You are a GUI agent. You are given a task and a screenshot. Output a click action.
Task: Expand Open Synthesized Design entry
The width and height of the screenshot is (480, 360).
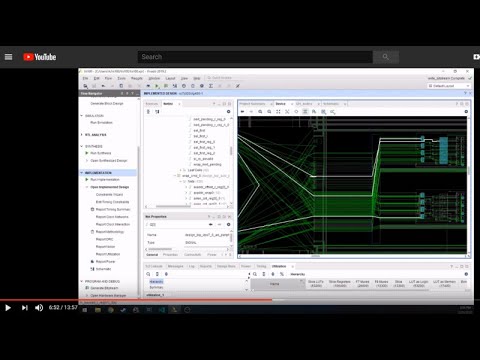87,161
